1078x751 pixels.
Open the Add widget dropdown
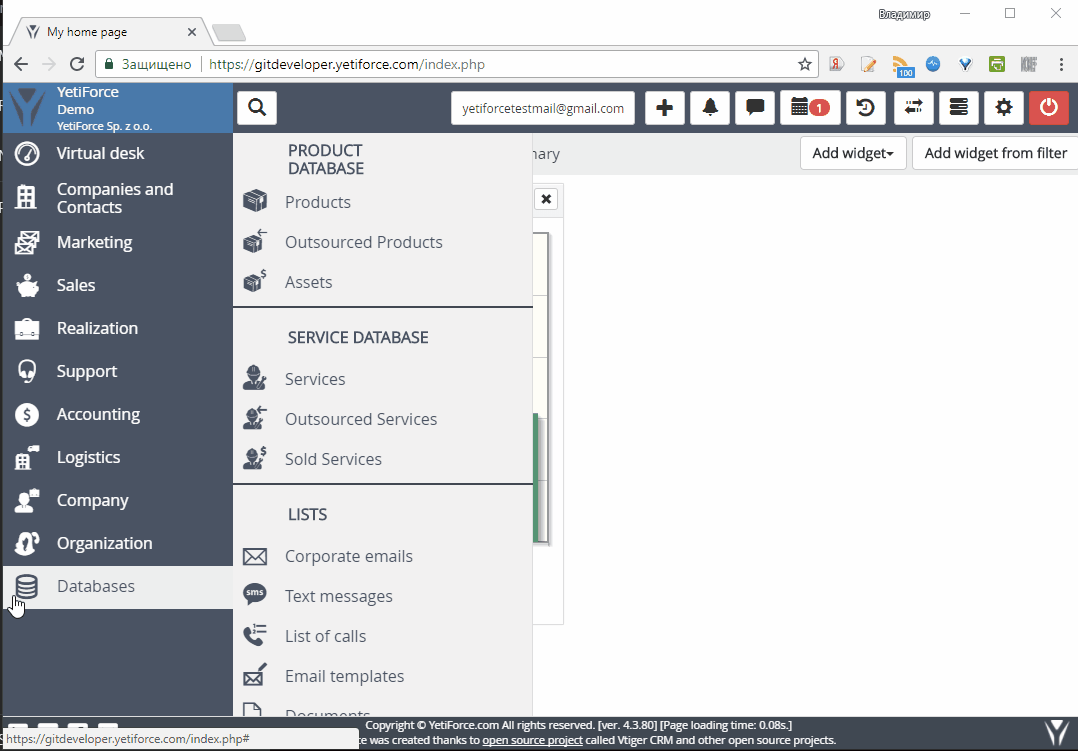853,153
